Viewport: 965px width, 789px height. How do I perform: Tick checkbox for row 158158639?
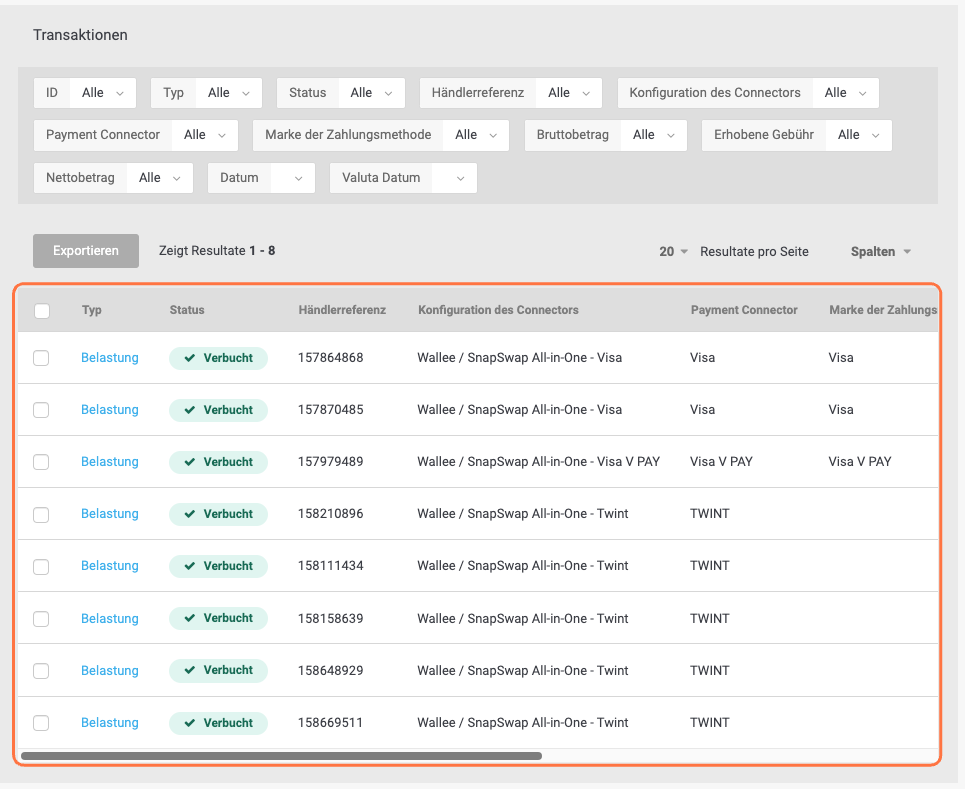click(41, 619)
